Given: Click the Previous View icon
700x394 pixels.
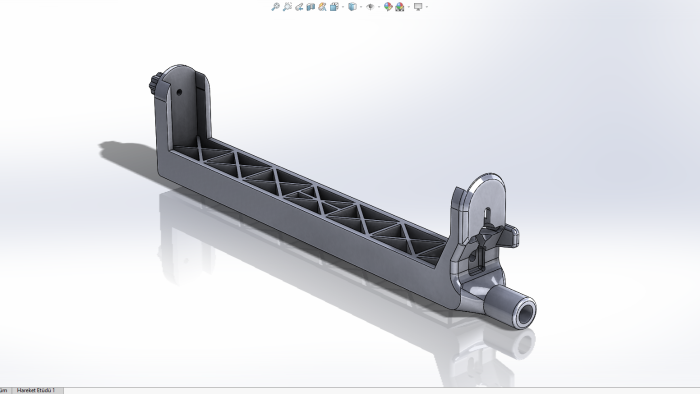Looking at the screenshot, I should click(x=299, y=7).
